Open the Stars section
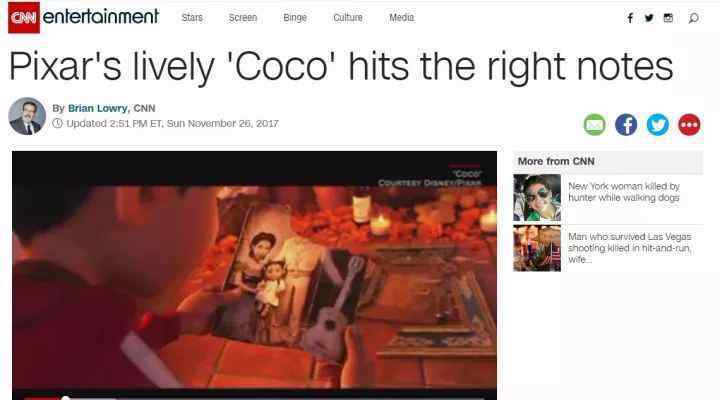This screenshot has width=720, height=400. [x=192, y=17]
